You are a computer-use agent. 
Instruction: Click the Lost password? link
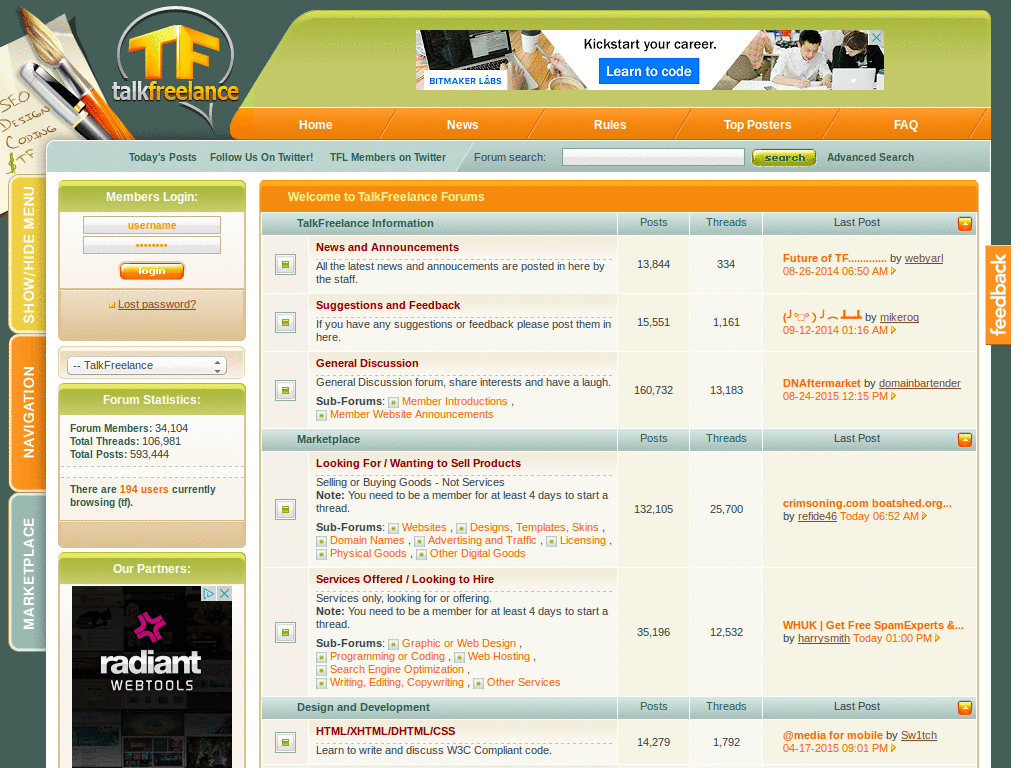tap(157, 304)
